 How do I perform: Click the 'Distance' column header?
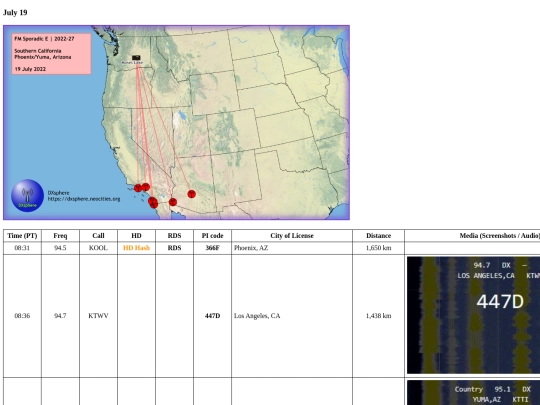(x=378, y=236)
